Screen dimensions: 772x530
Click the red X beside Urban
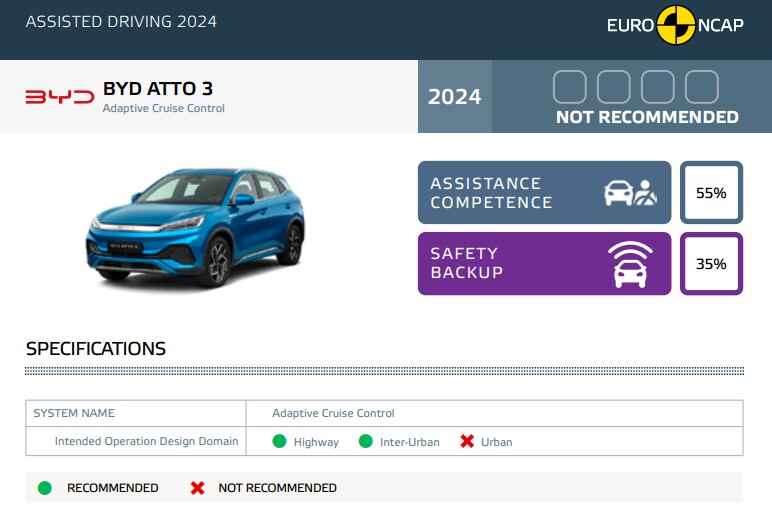pyautogui.click(x=467, y=441)
